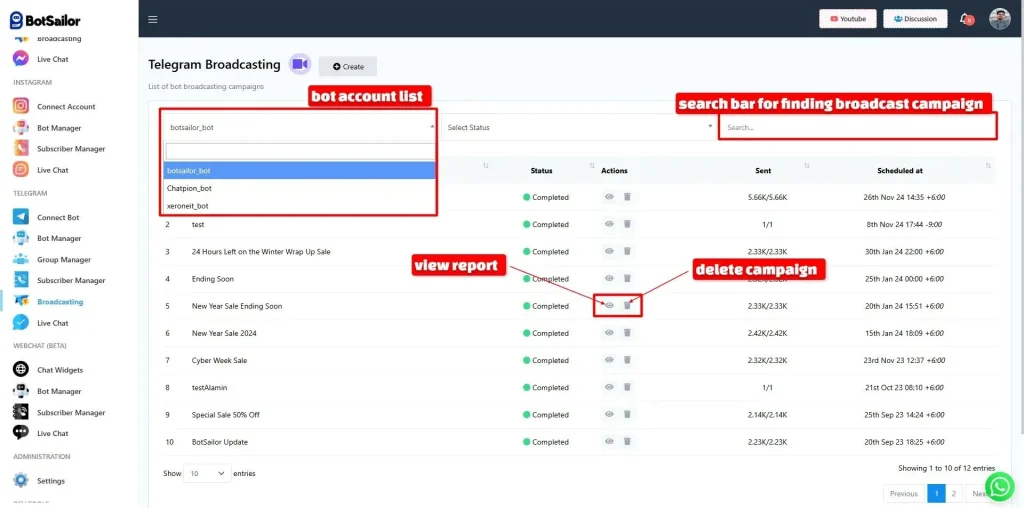This screenshot has width=1024, height=508.
Task: Click the notification bell icon
Action: click(x=965, y=19)
